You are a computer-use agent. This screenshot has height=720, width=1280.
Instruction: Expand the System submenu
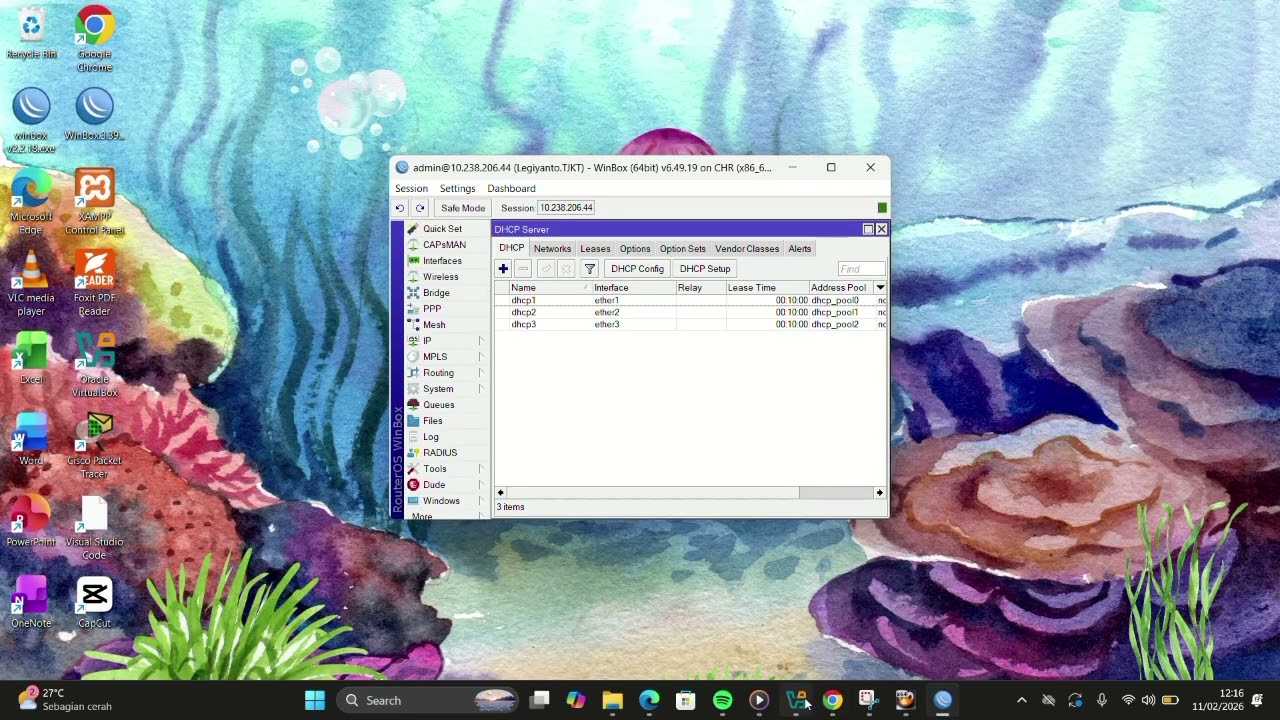tap(481, 389)
